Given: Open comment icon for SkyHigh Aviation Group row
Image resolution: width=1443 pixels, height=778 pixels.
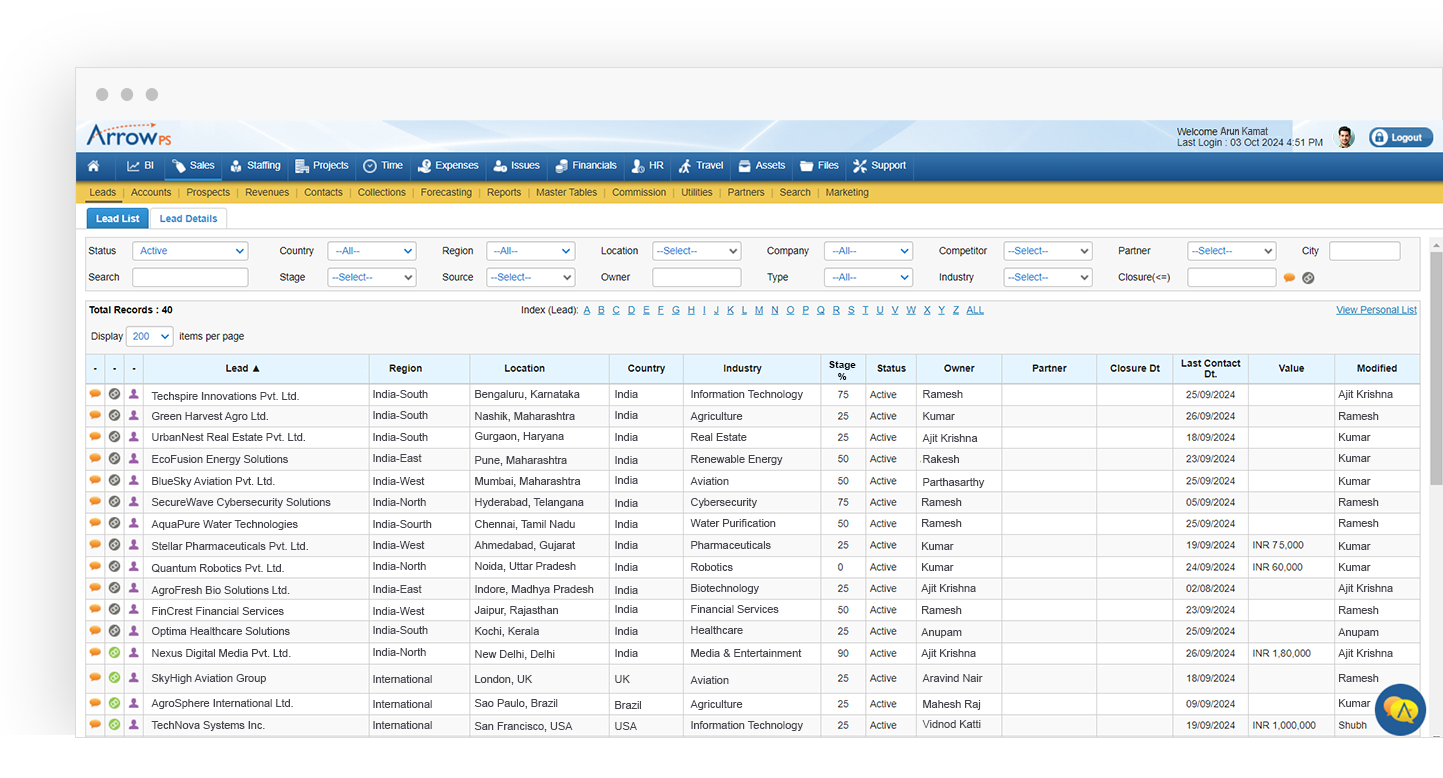Looking at the screenshot, I should click(x=95, y=677).
